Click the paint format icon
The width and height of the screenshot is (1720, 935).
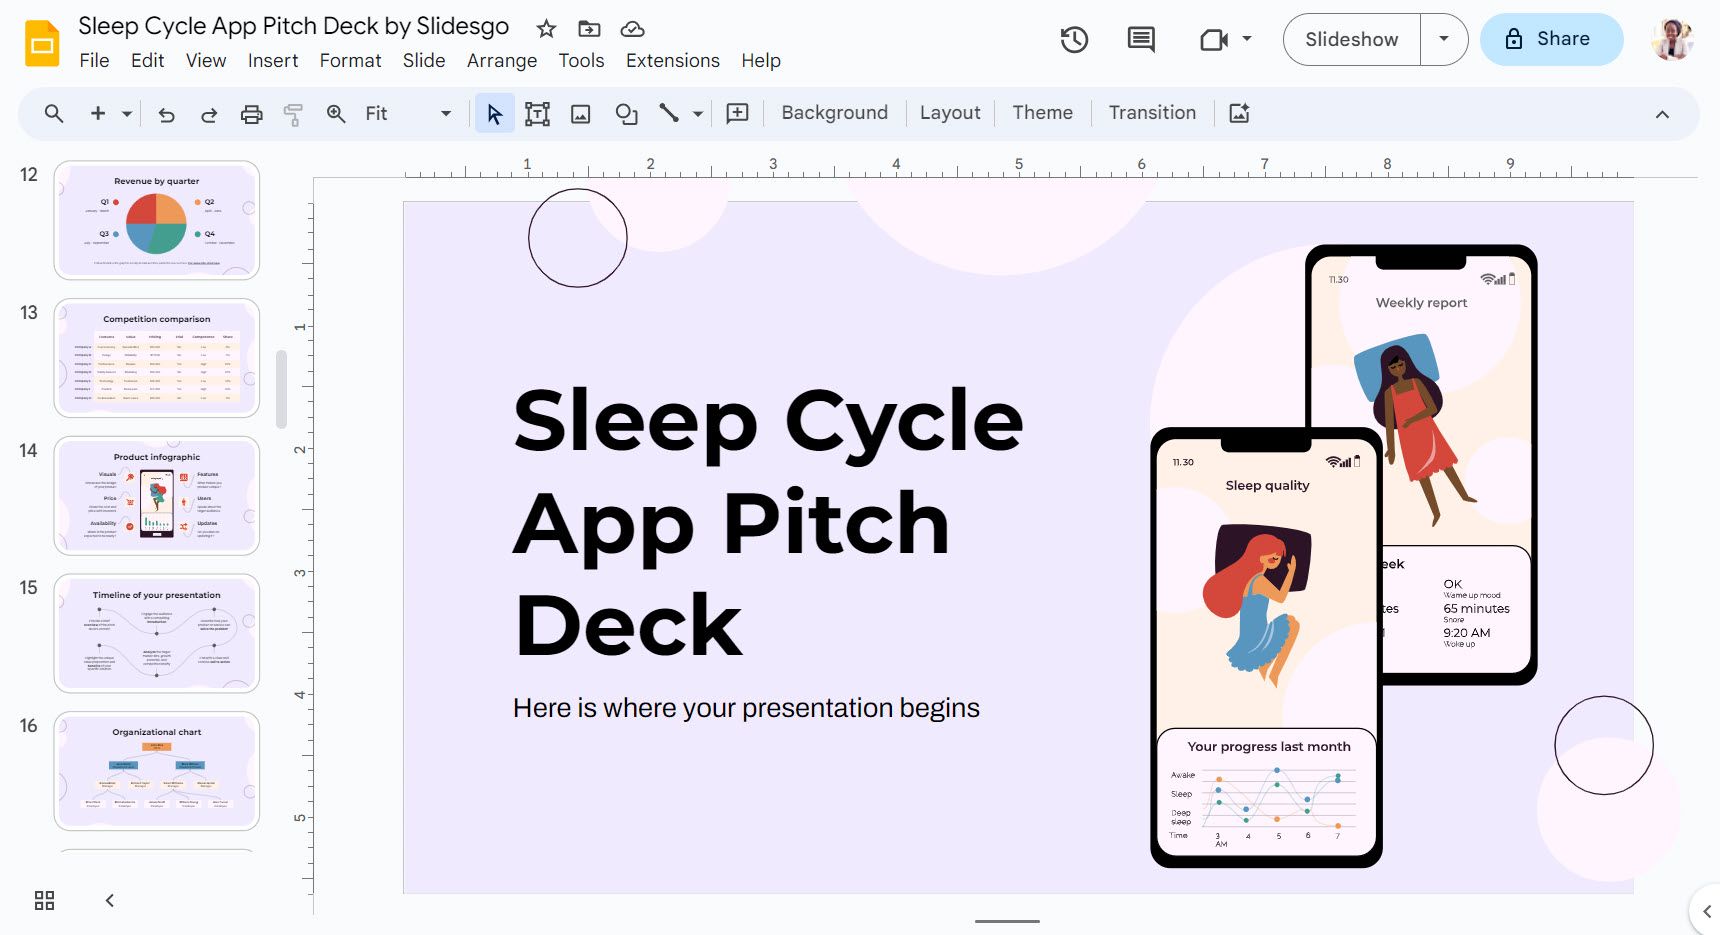(293, 114)
